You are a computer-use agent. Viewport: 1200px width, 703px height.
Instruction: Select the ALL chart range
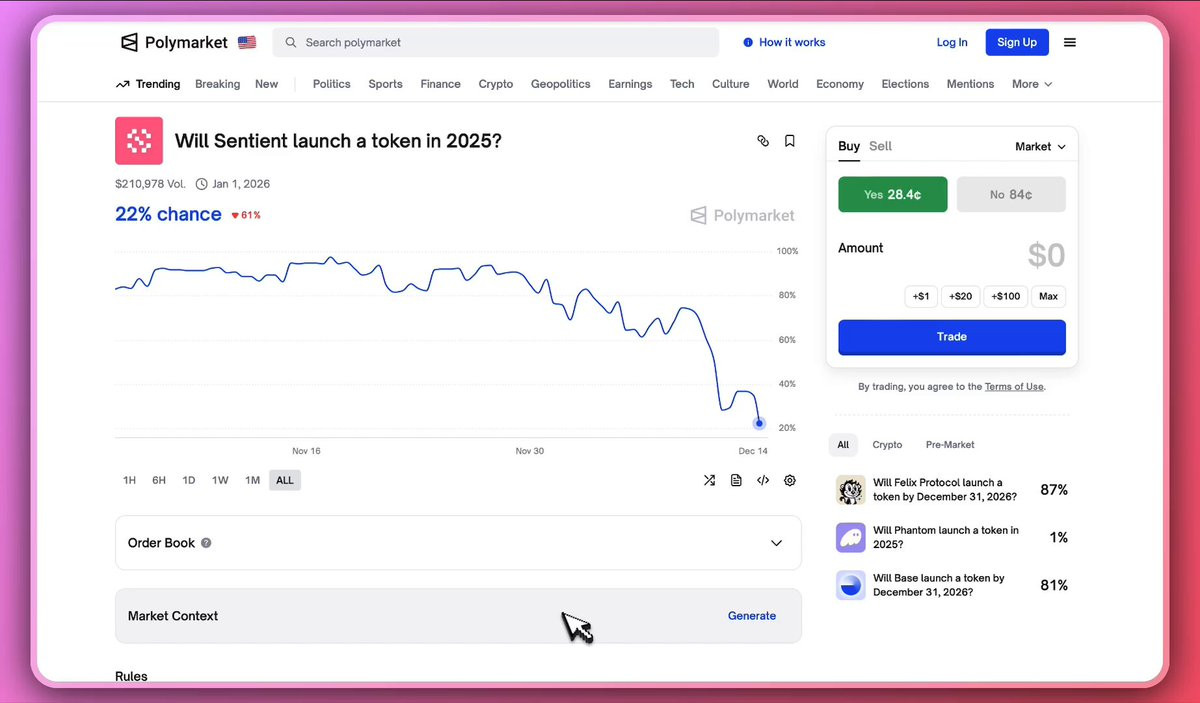285,480
